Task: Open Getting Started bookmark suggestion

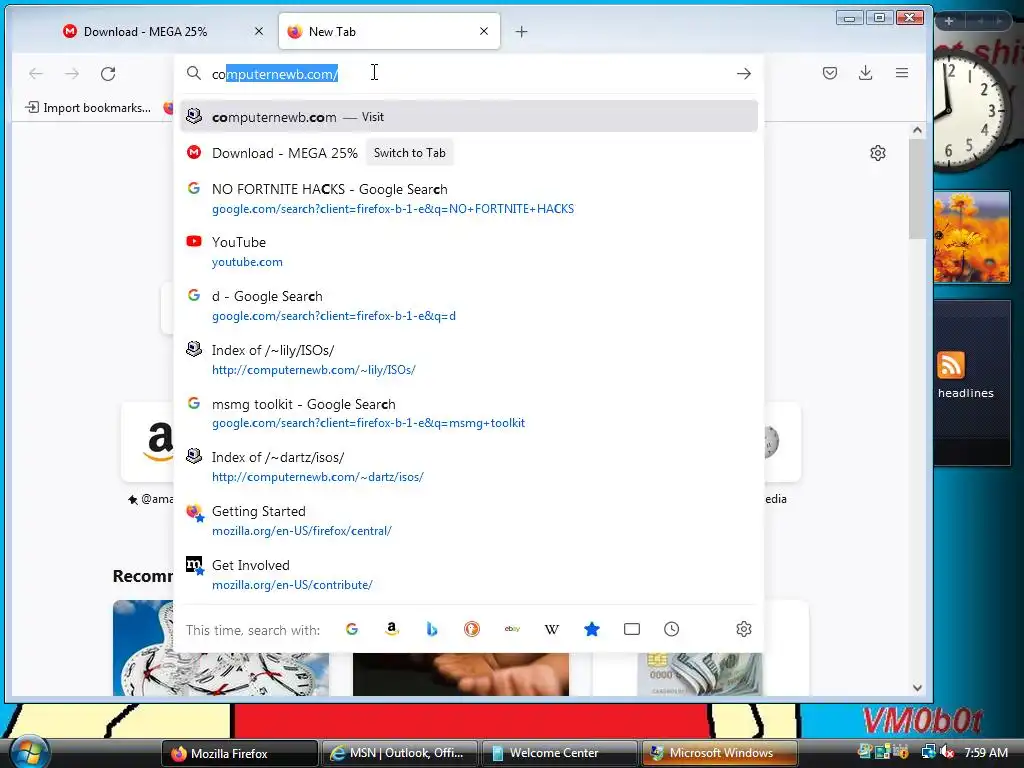Action: [469, 520]
